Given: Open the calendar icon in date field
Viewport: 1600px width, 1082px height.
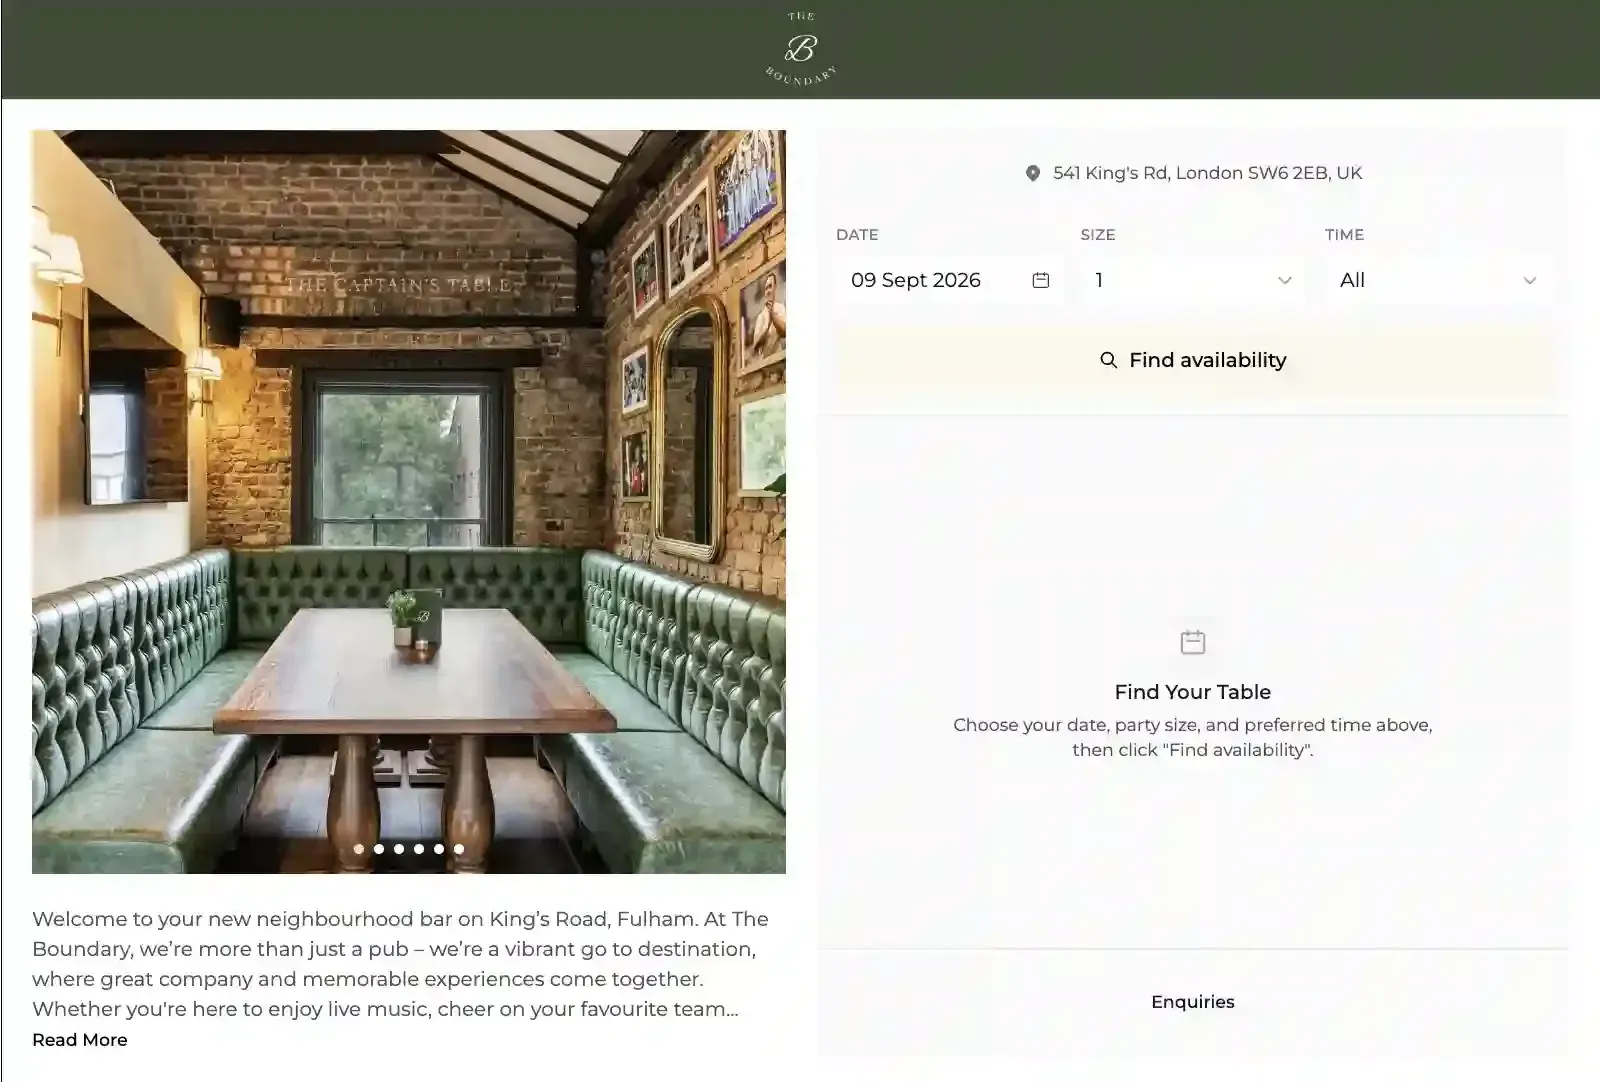Looking at the screenshot, I should point(1041,280).
